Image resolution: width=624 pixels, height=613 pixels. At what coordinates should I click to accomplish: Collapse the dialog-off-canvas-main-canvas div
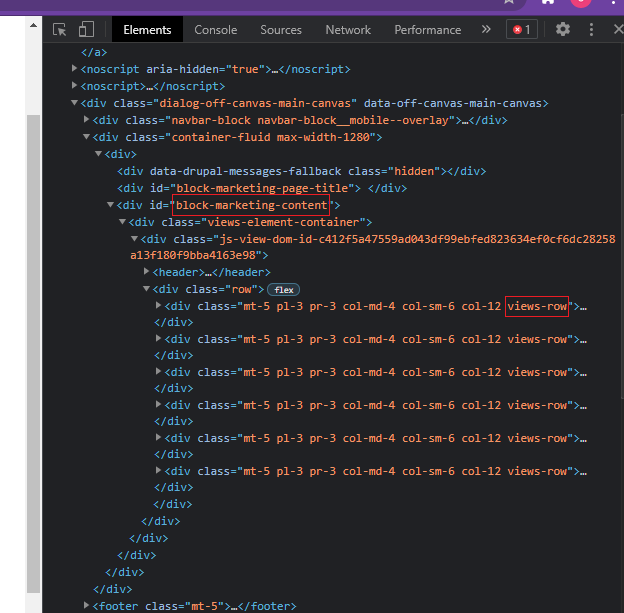pos(74,103)
